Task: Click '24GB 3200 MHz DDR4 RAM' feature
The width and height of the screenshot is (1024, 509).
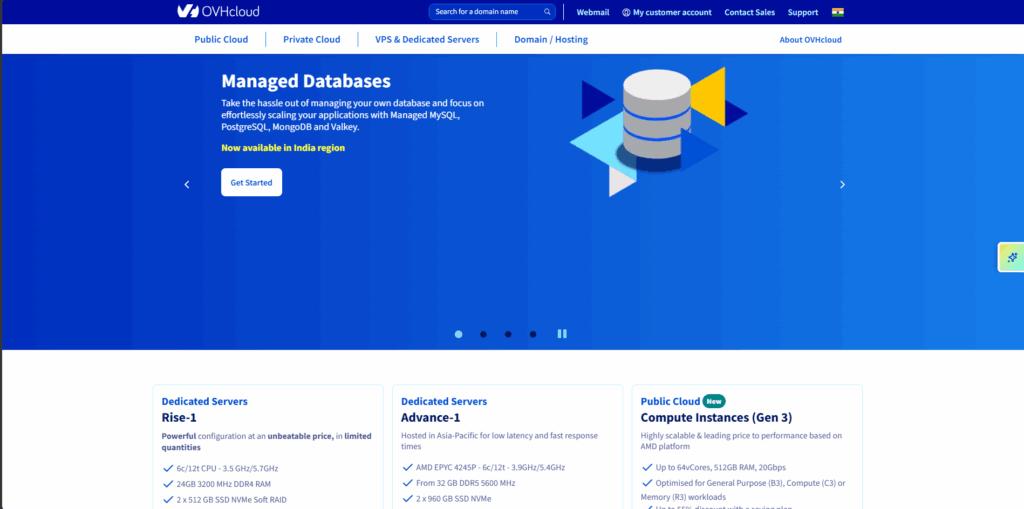Action: point(223,484)
